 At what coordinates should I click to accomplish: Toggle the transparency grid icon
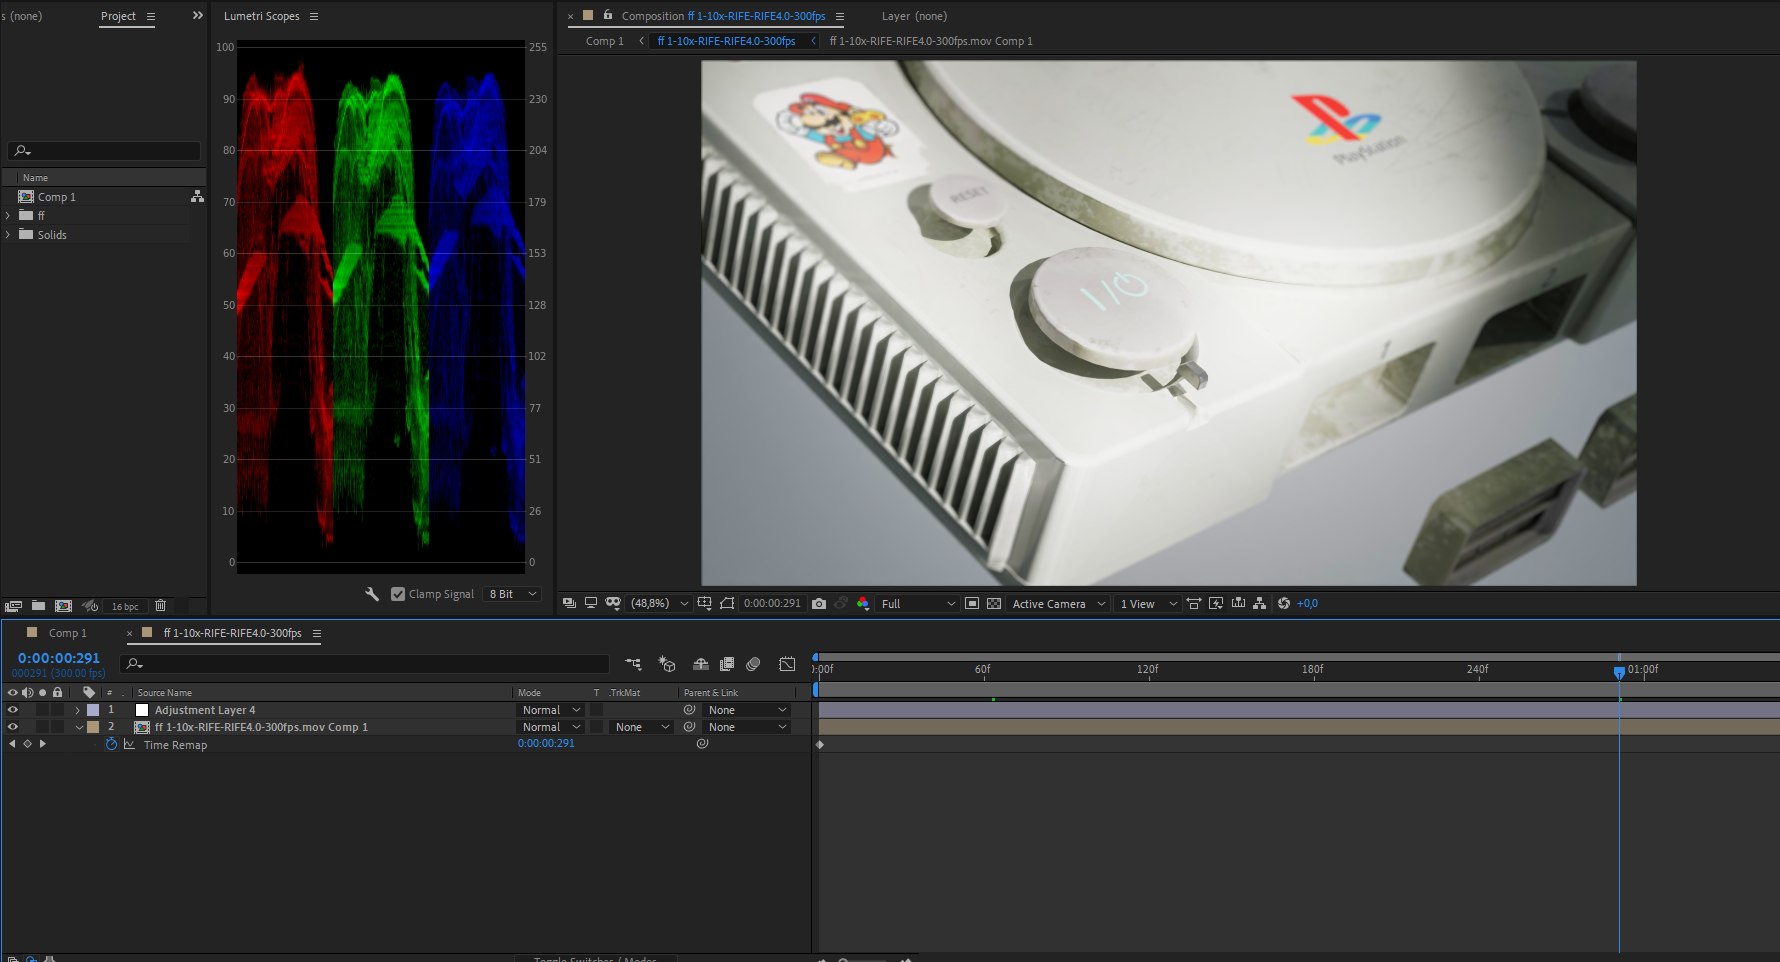993,604
